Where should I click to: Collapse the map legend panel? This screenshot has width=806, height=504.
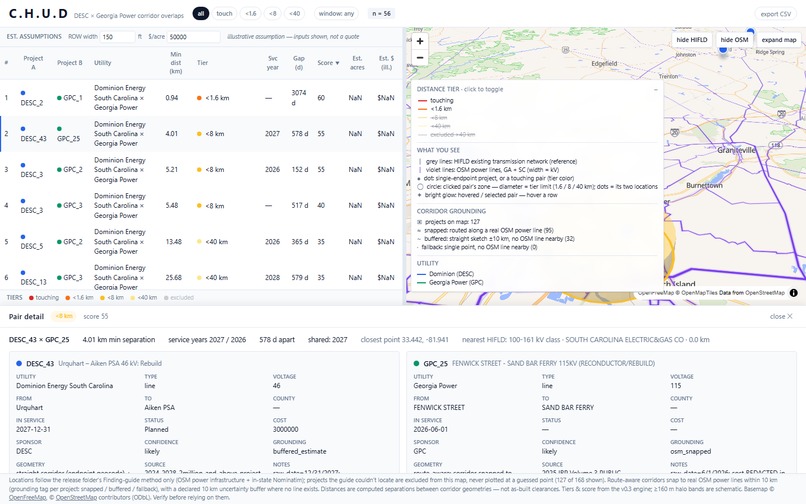pos(655,89)
